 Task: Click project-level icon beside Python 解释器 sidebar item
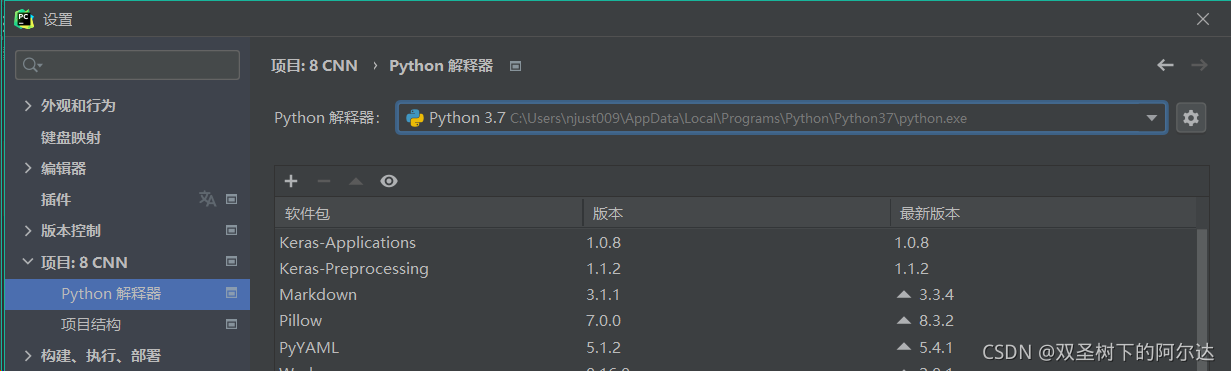pyautogui.click(x=232, y=294)
